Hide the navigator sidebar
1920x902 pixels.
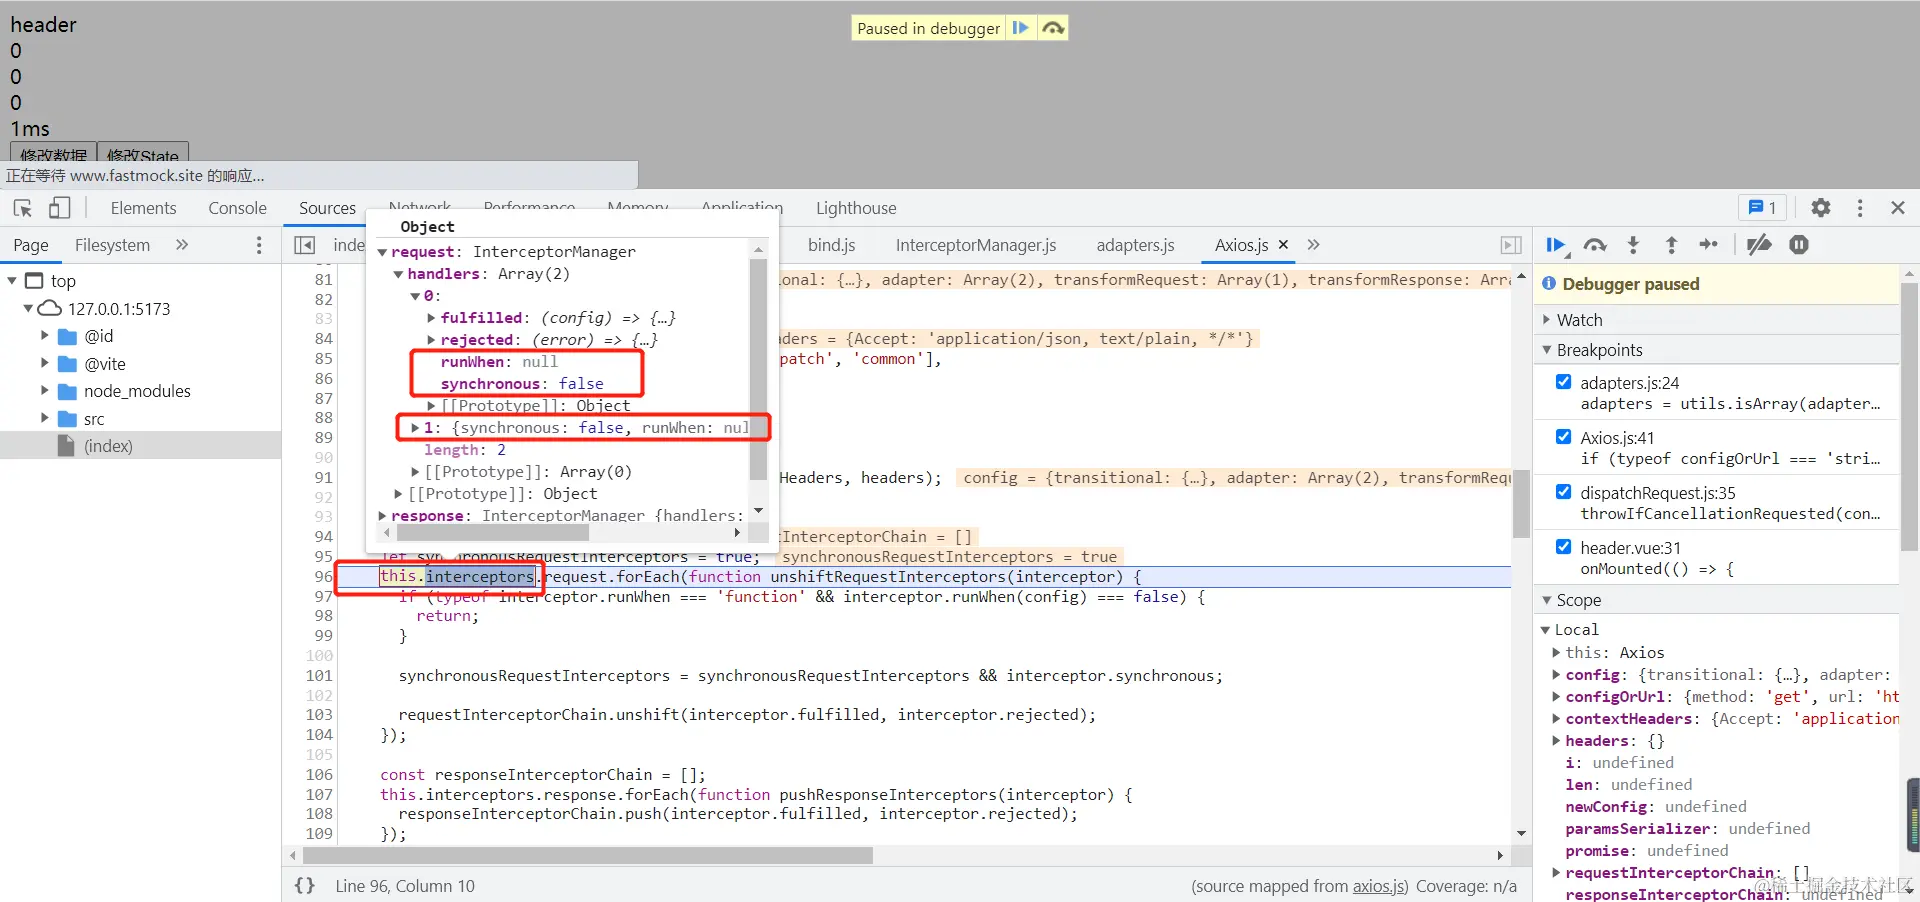click(x=305, y=245)
